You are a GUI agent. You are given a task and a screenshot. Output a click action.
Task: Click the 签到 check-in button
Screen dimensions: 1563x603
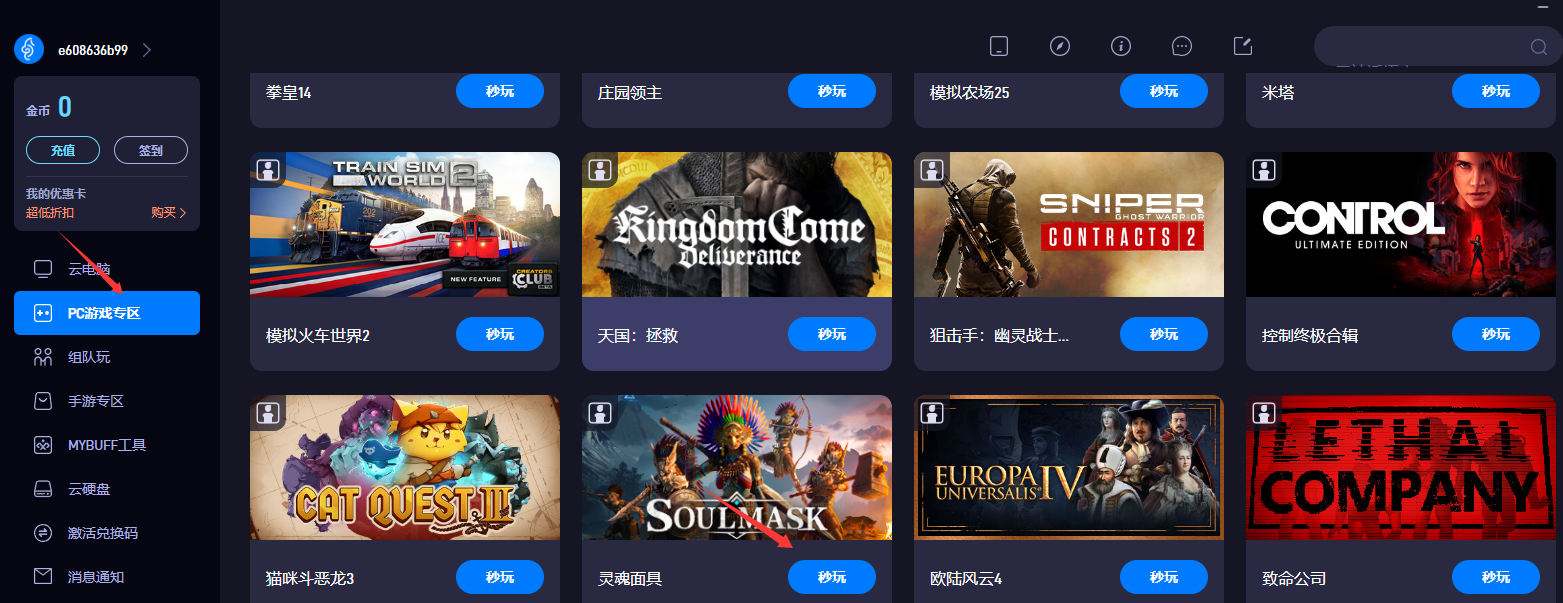[x=151, y=151]
